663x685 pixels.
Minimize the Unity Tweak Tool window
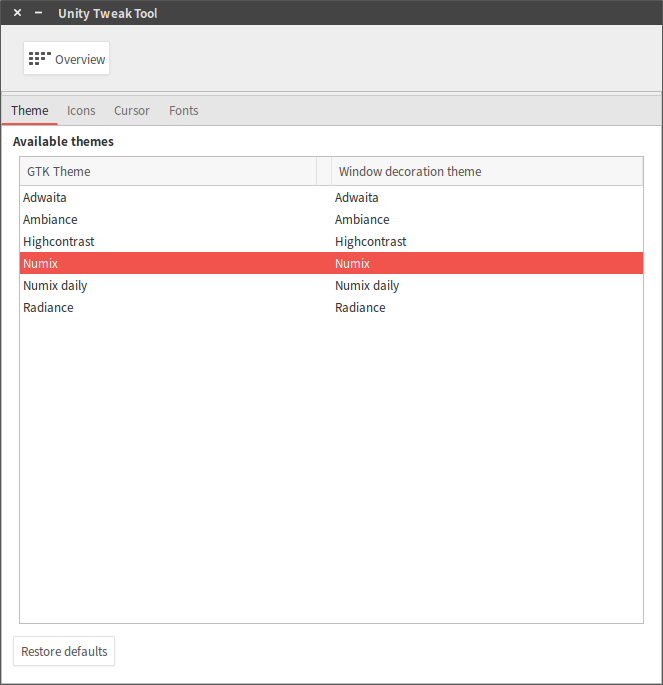[38, 13]
